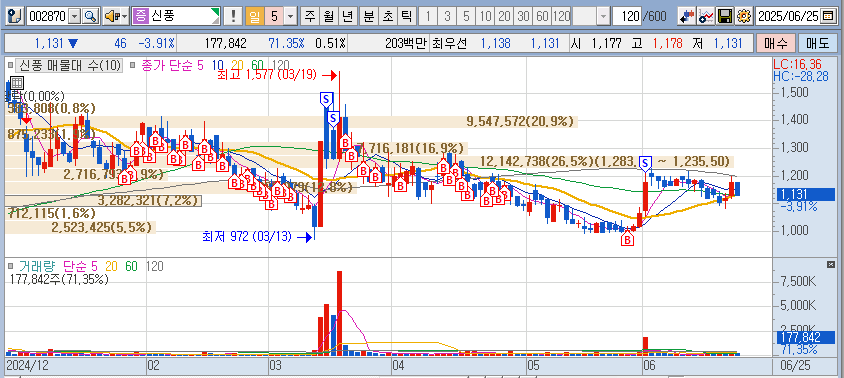Image resolution: width=844 pixels, height=378 pixels.
Task: Switch to weekly 주 chart
Action: click(x=310, y=16)
